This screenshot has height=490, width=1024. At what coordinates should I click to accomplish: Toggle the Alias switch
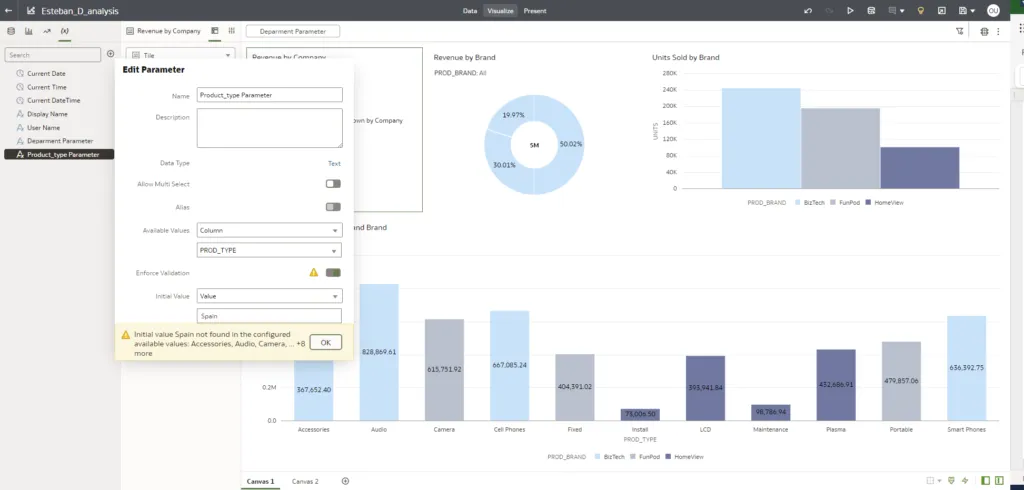[x=333, y=207]
